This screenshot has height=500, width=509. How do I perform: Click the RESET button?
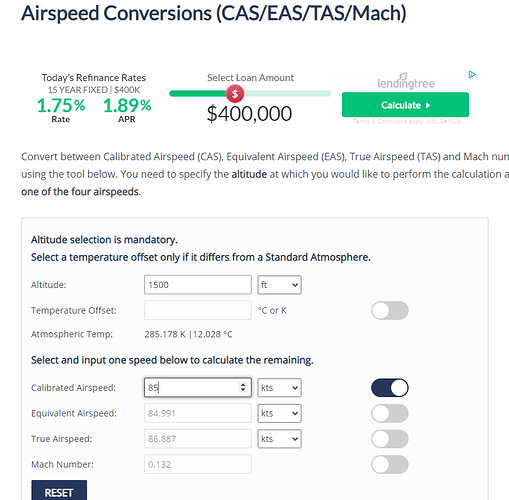59,492
